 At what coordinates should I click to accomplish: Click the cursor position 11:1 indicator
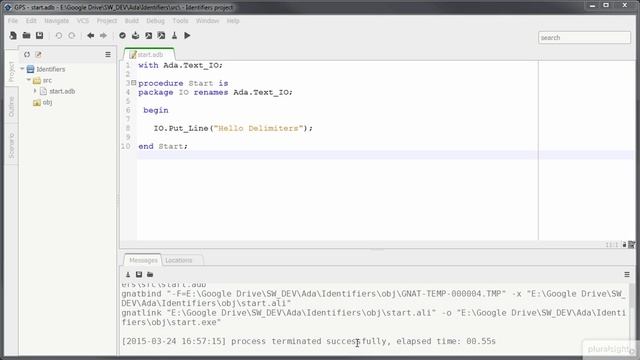point(612,245)
